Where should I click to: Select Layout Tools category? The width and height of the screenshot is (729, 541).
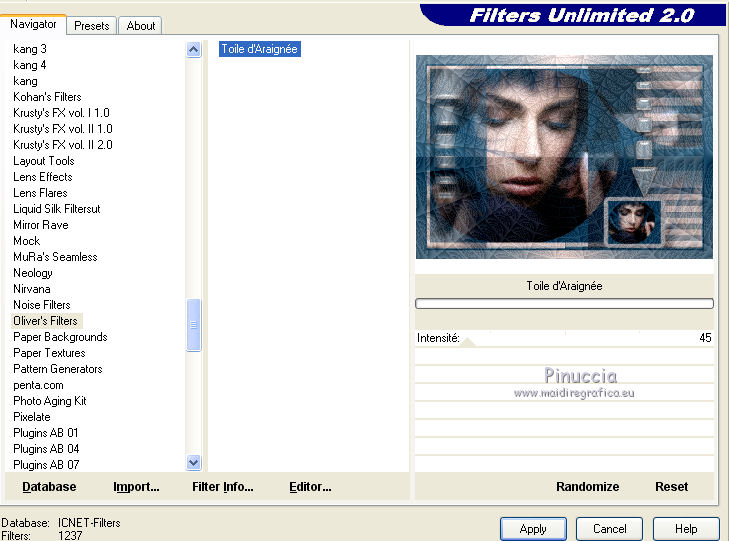tap(44, 161)
